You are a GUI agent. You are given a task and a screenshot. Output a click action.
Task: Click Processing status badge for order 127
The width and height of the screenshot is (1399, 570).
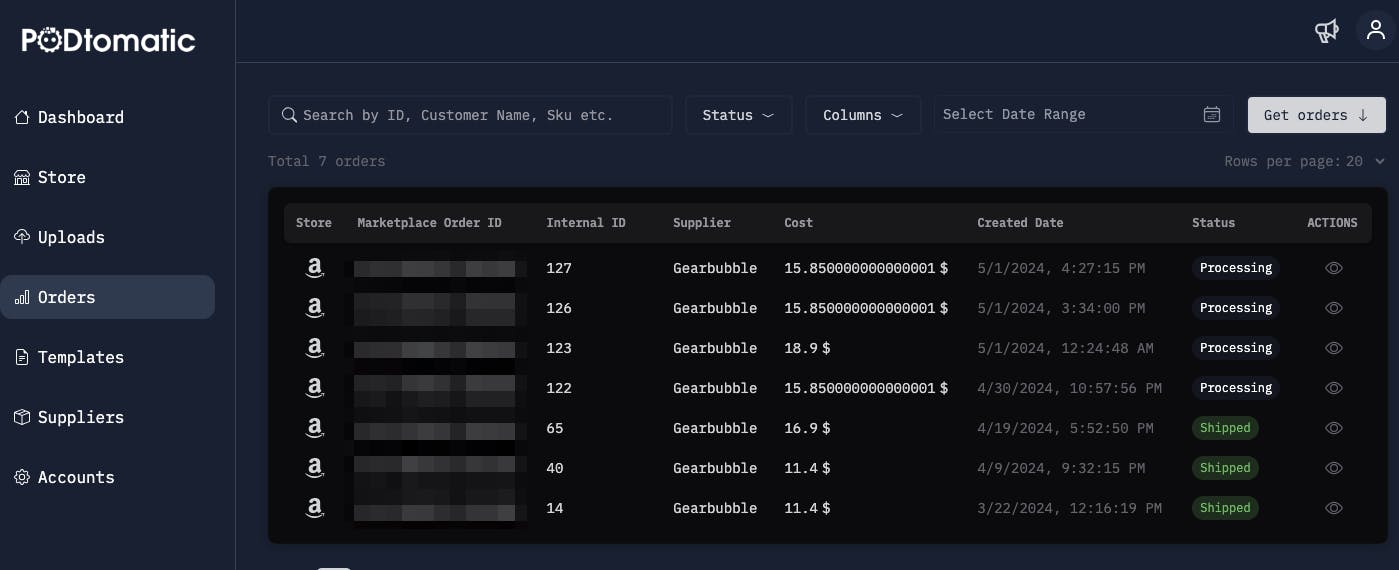click(1236, 268)
